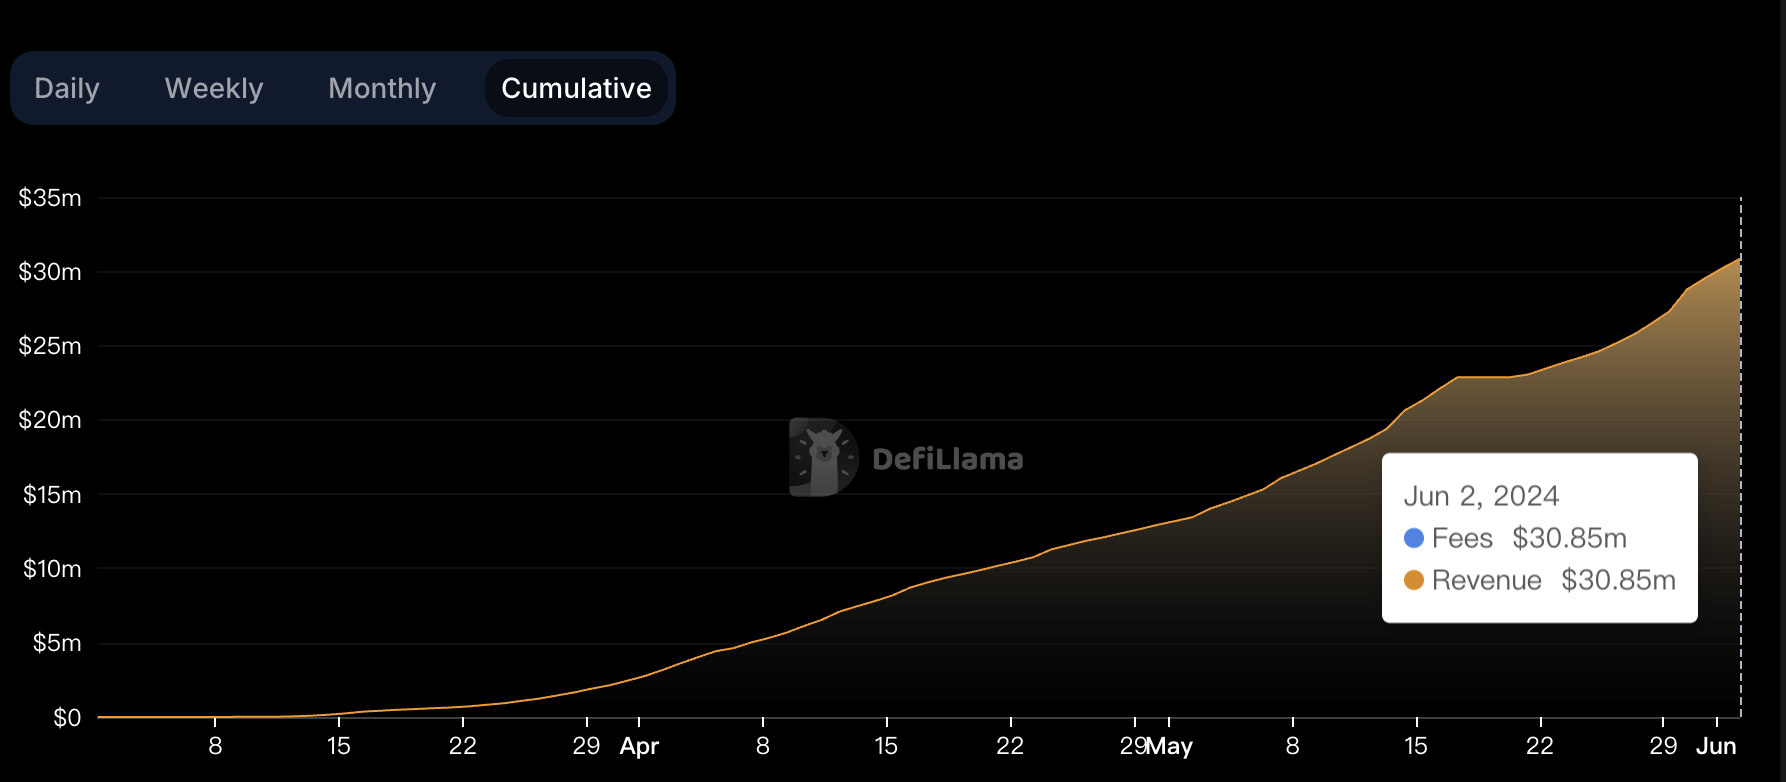Click the $0 y-axis label
The image size is (1786, 782).
pos(67,718)
